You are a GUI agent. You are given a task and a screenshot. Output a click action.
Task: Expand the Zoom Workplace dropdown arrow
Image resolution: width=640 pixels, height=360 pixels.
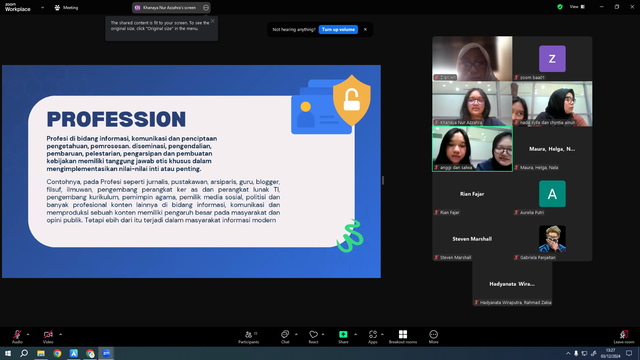point(42,7)
